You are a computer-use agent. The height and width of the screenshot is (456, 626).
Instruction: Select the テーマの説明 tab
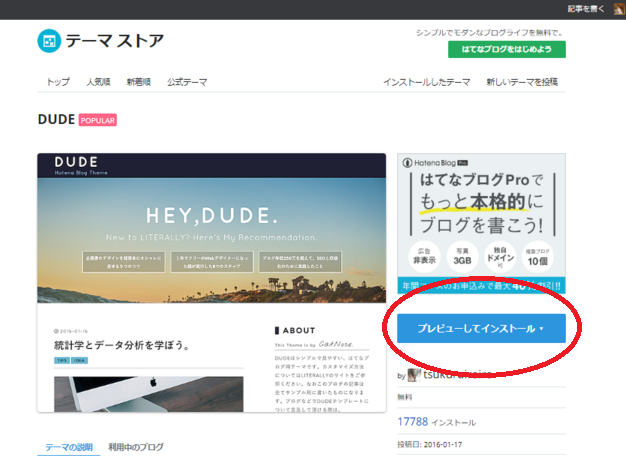[x=69, y=447]
